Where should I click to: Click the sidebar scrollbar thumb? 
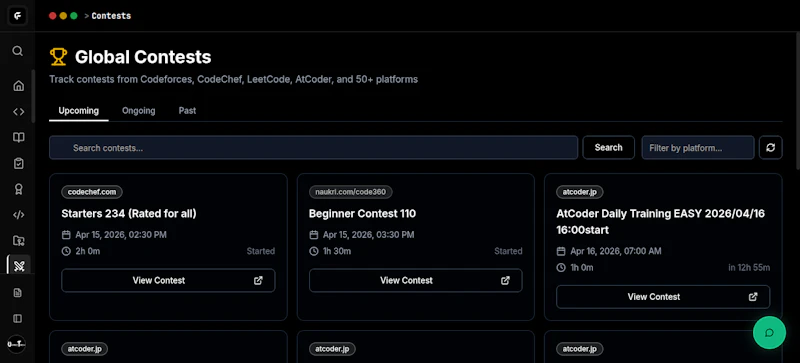(x=33, y=95)
